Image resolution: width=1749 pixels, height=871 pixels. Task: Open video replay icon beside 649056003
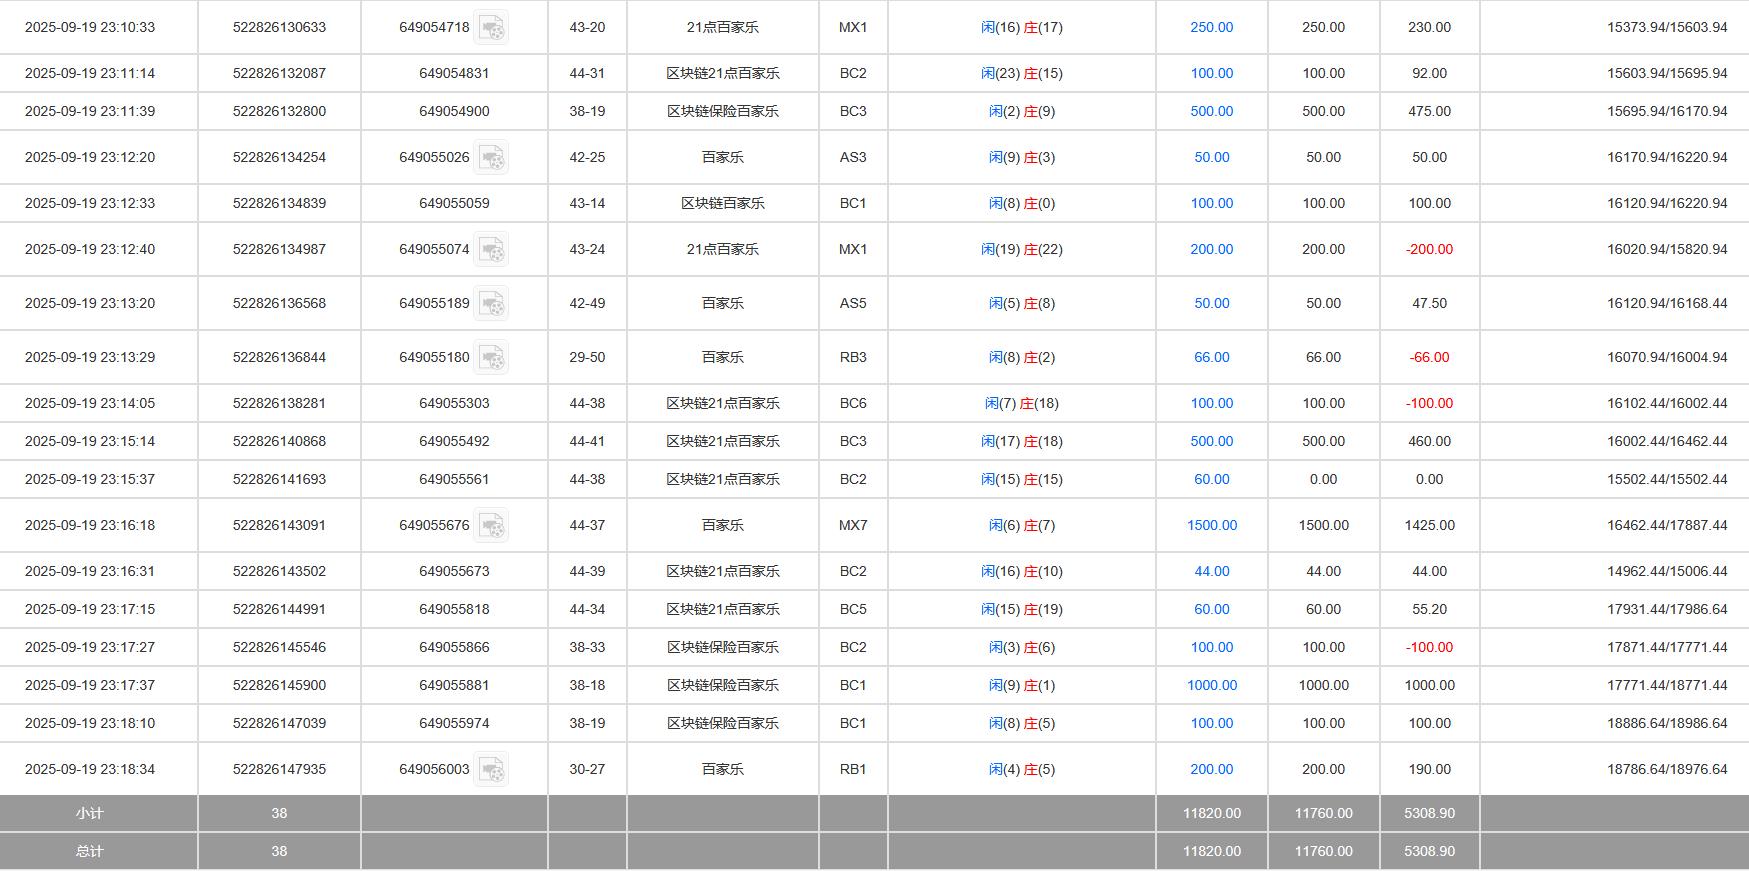(x=491, y=769)
